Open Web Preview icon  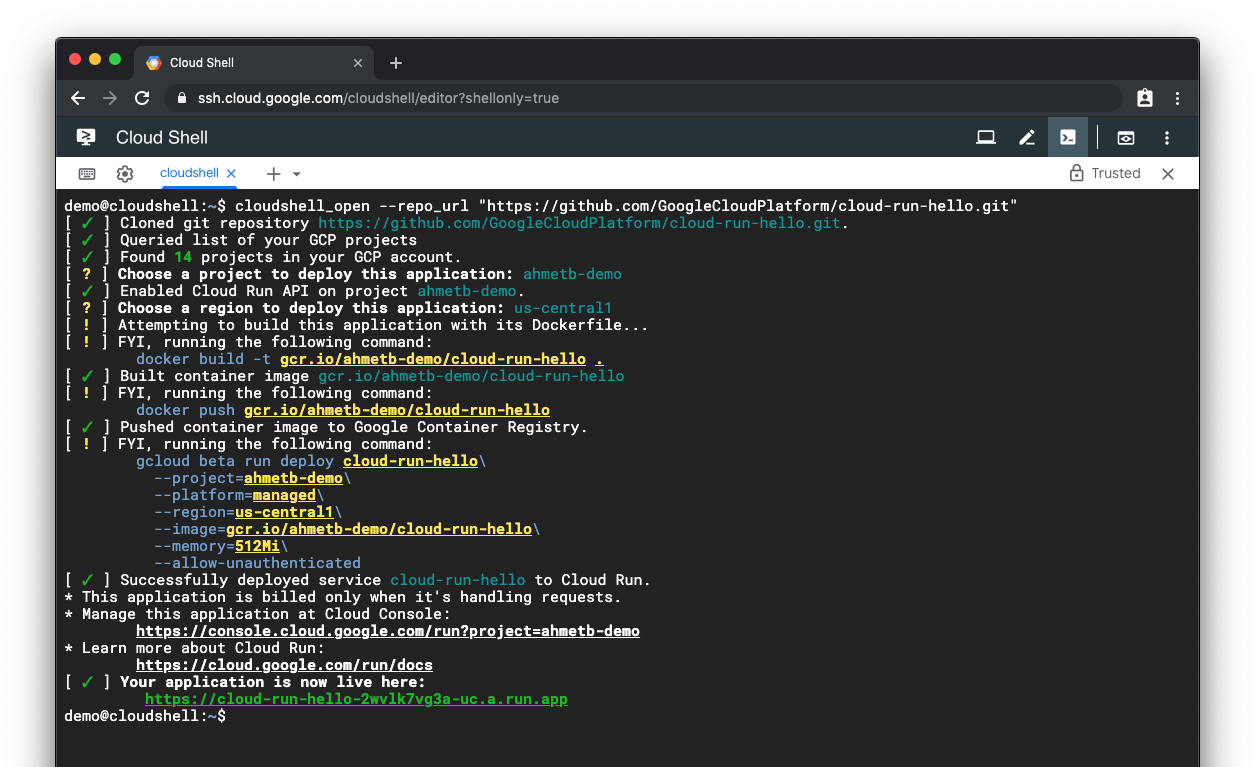click(x=1126, y=137)
